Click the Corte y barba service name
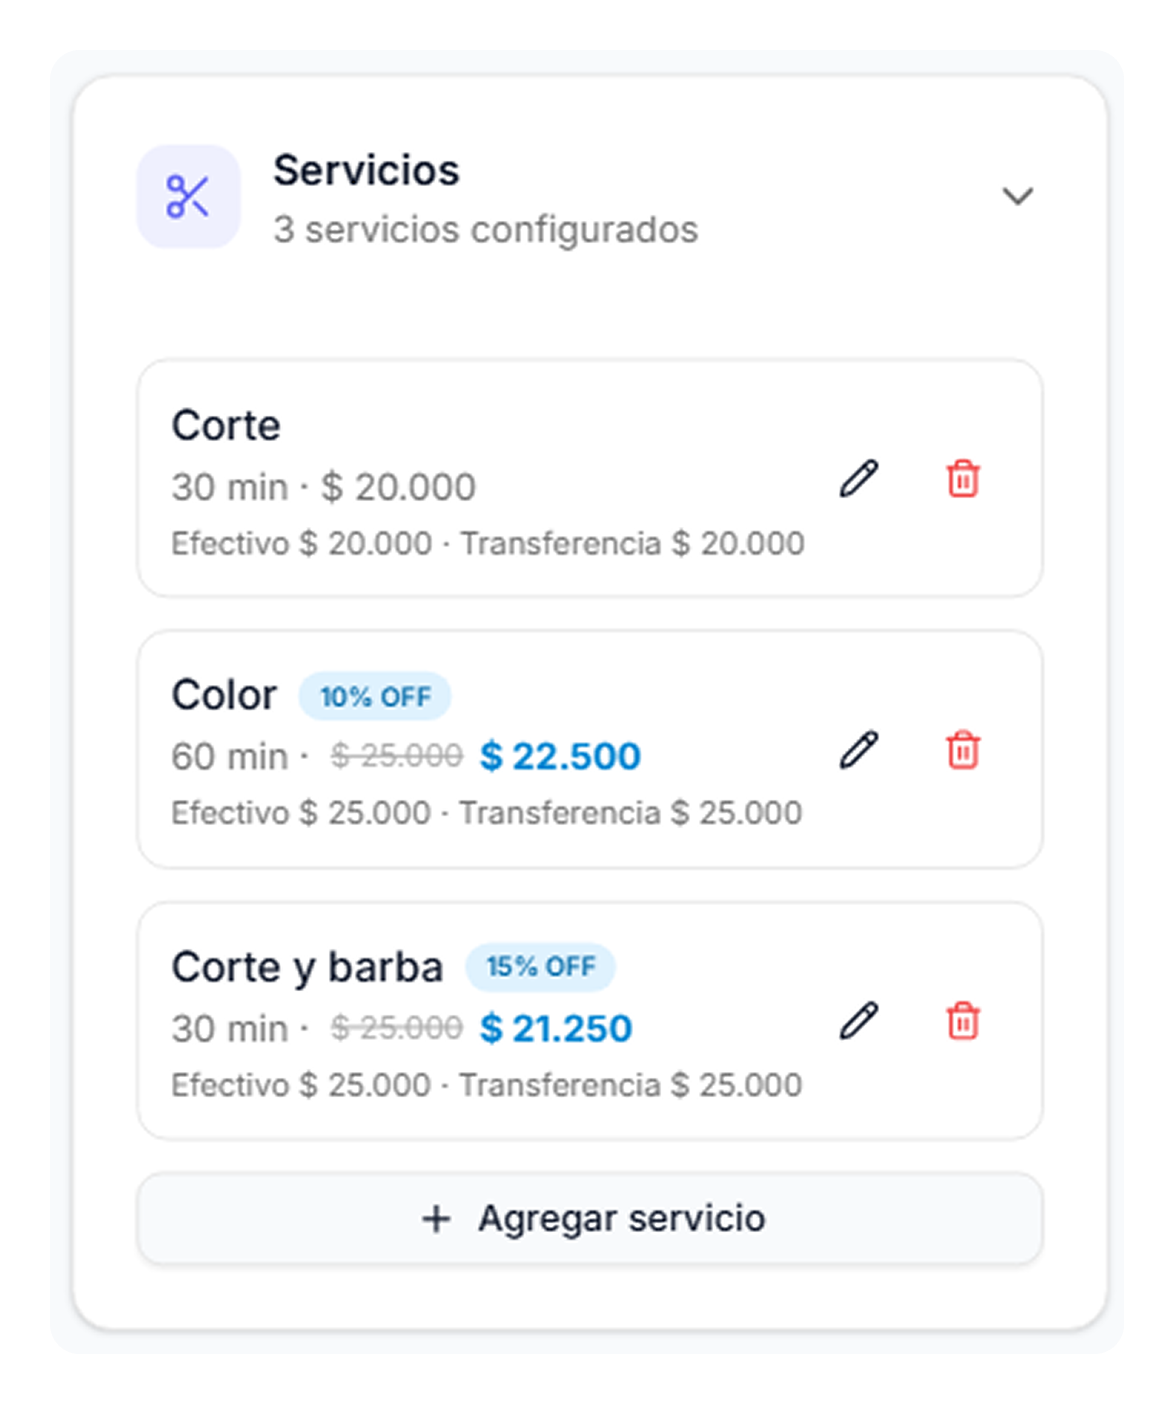The width and height of the screenshot is (1174, 1404). click(x=307, y=967)
